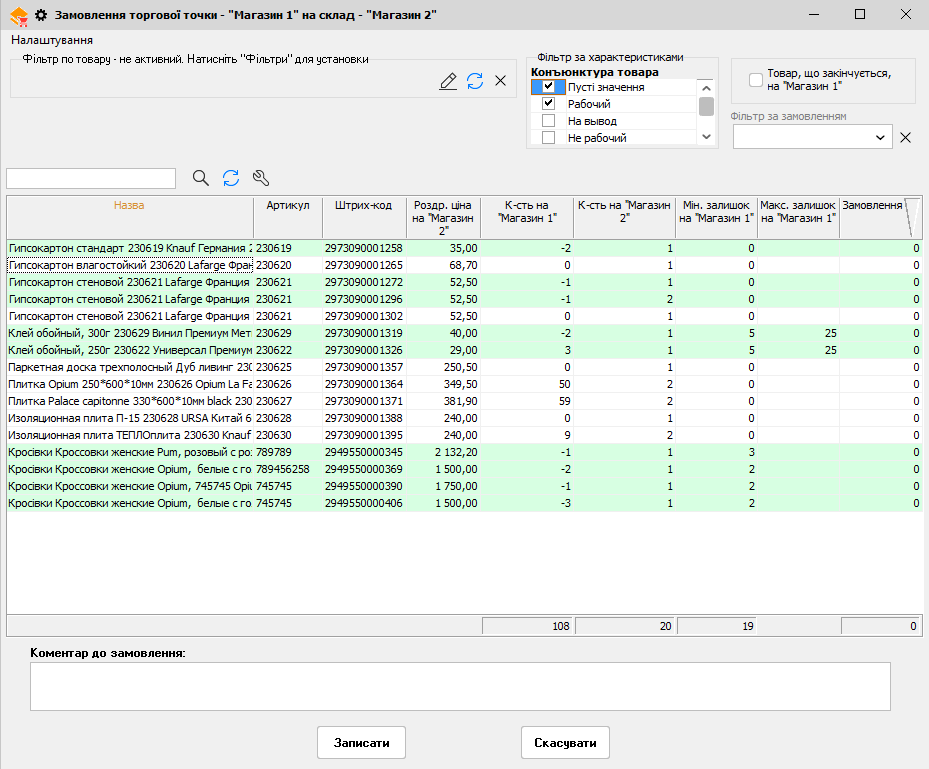This screenshot has height=769, width=929.
Task: Check the 'На вывод' checkbox
Action: (x=548, y=121)
